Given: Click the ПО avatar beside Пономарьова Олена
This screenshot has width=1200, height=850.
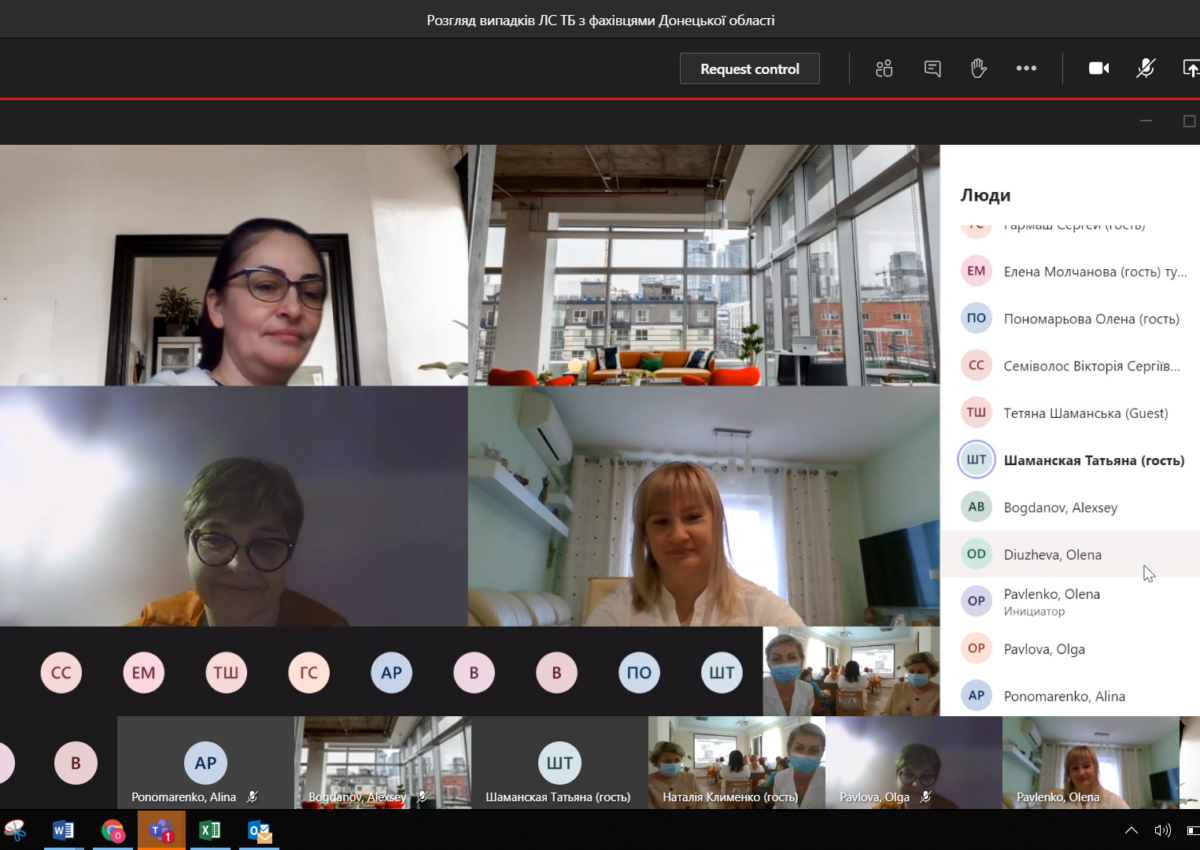Looking at the screenshot, I should [976, 319].
